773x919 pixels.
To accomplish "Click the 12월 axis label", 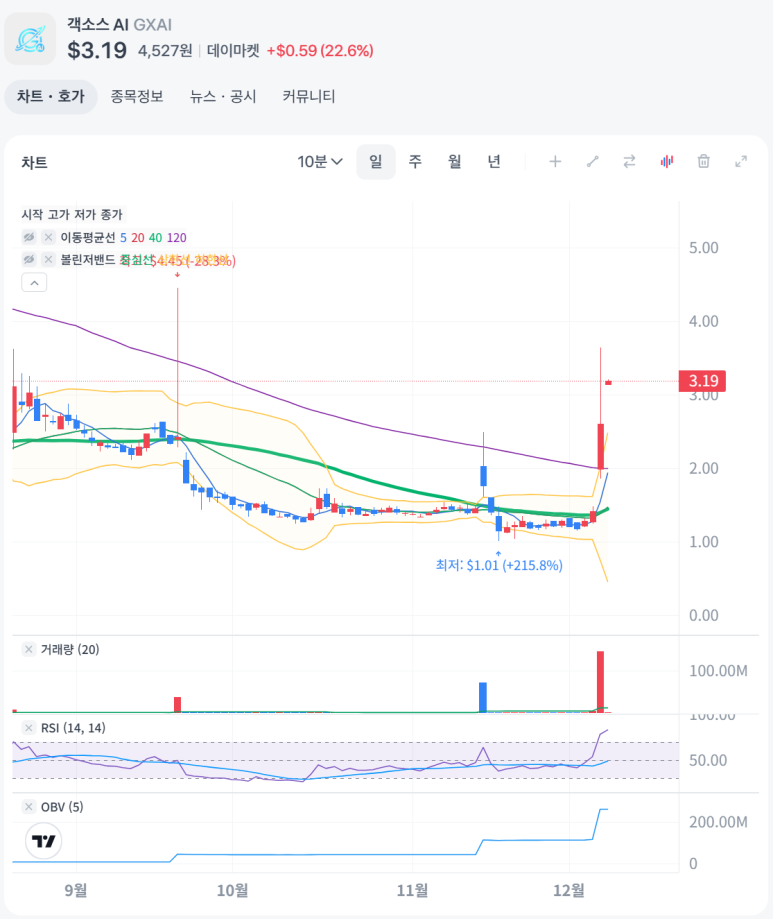I will (x=569, y=890).
